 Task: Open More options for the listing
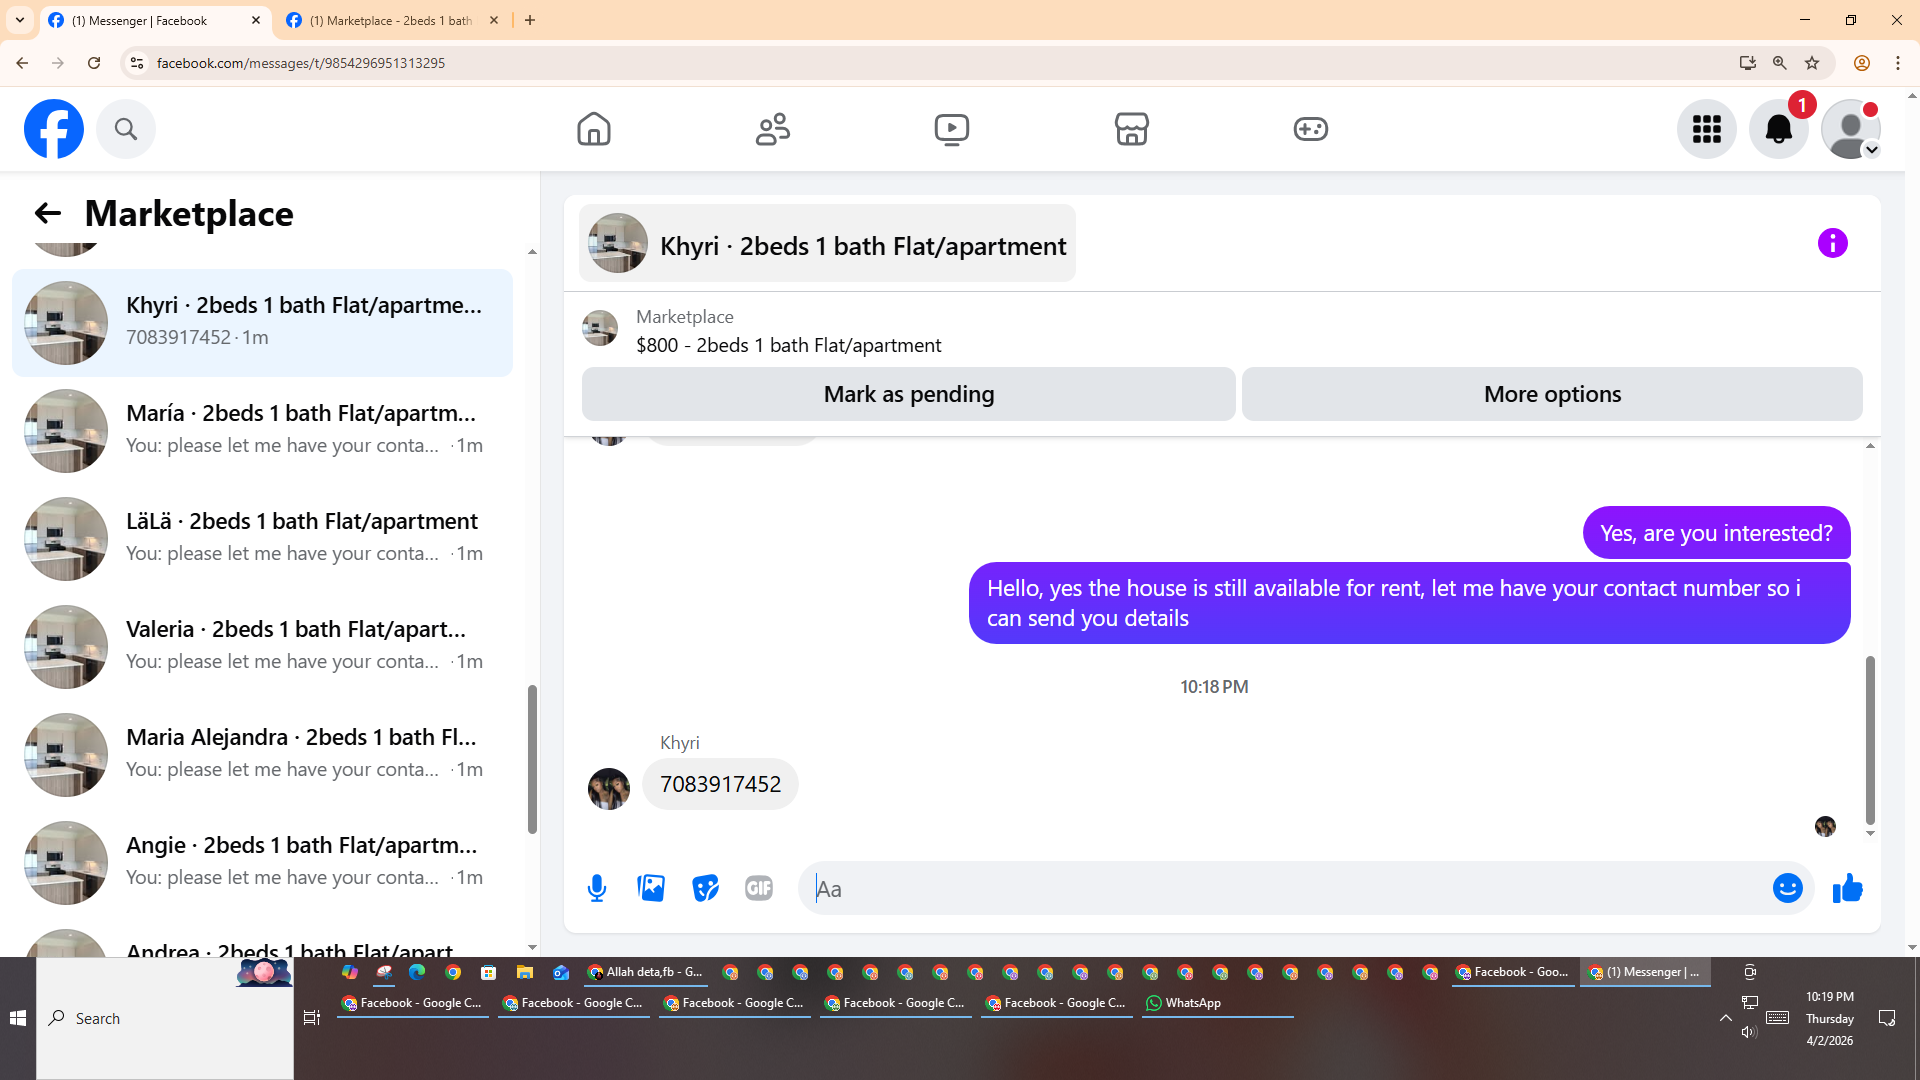(1552, 394)
